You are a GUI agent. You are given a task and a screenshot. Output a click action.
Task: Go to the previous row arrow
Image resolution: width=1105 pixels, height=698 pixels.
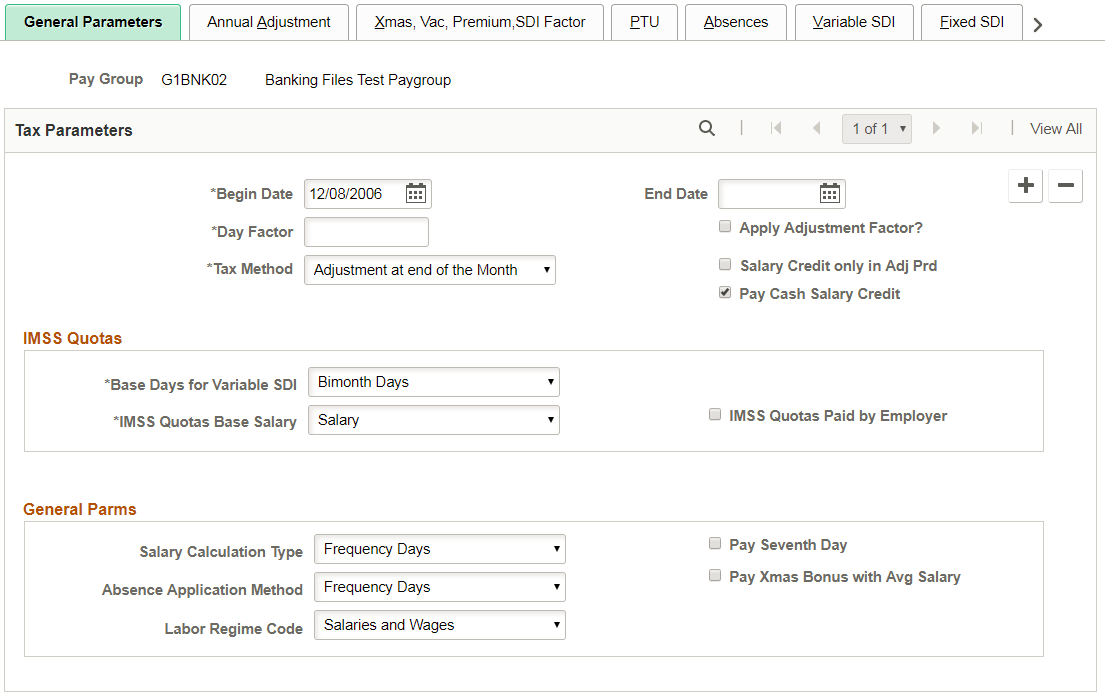[x=817, y=129]
